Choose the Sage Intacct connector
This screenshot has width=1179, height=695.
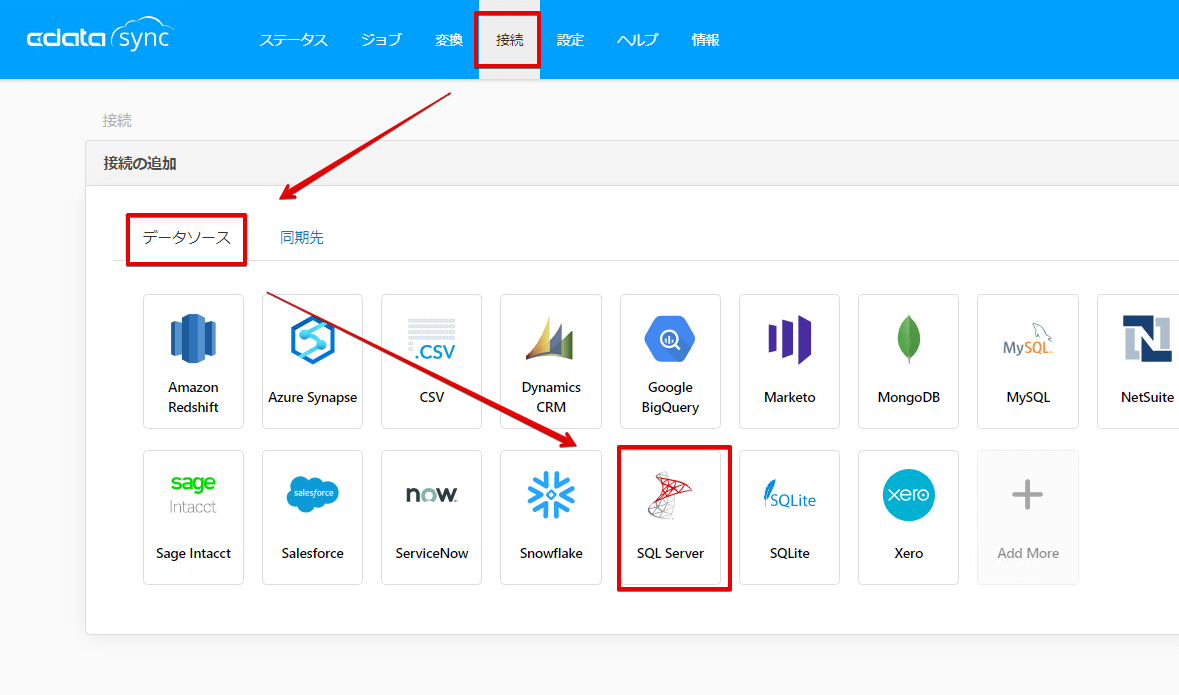pos(193,517)
